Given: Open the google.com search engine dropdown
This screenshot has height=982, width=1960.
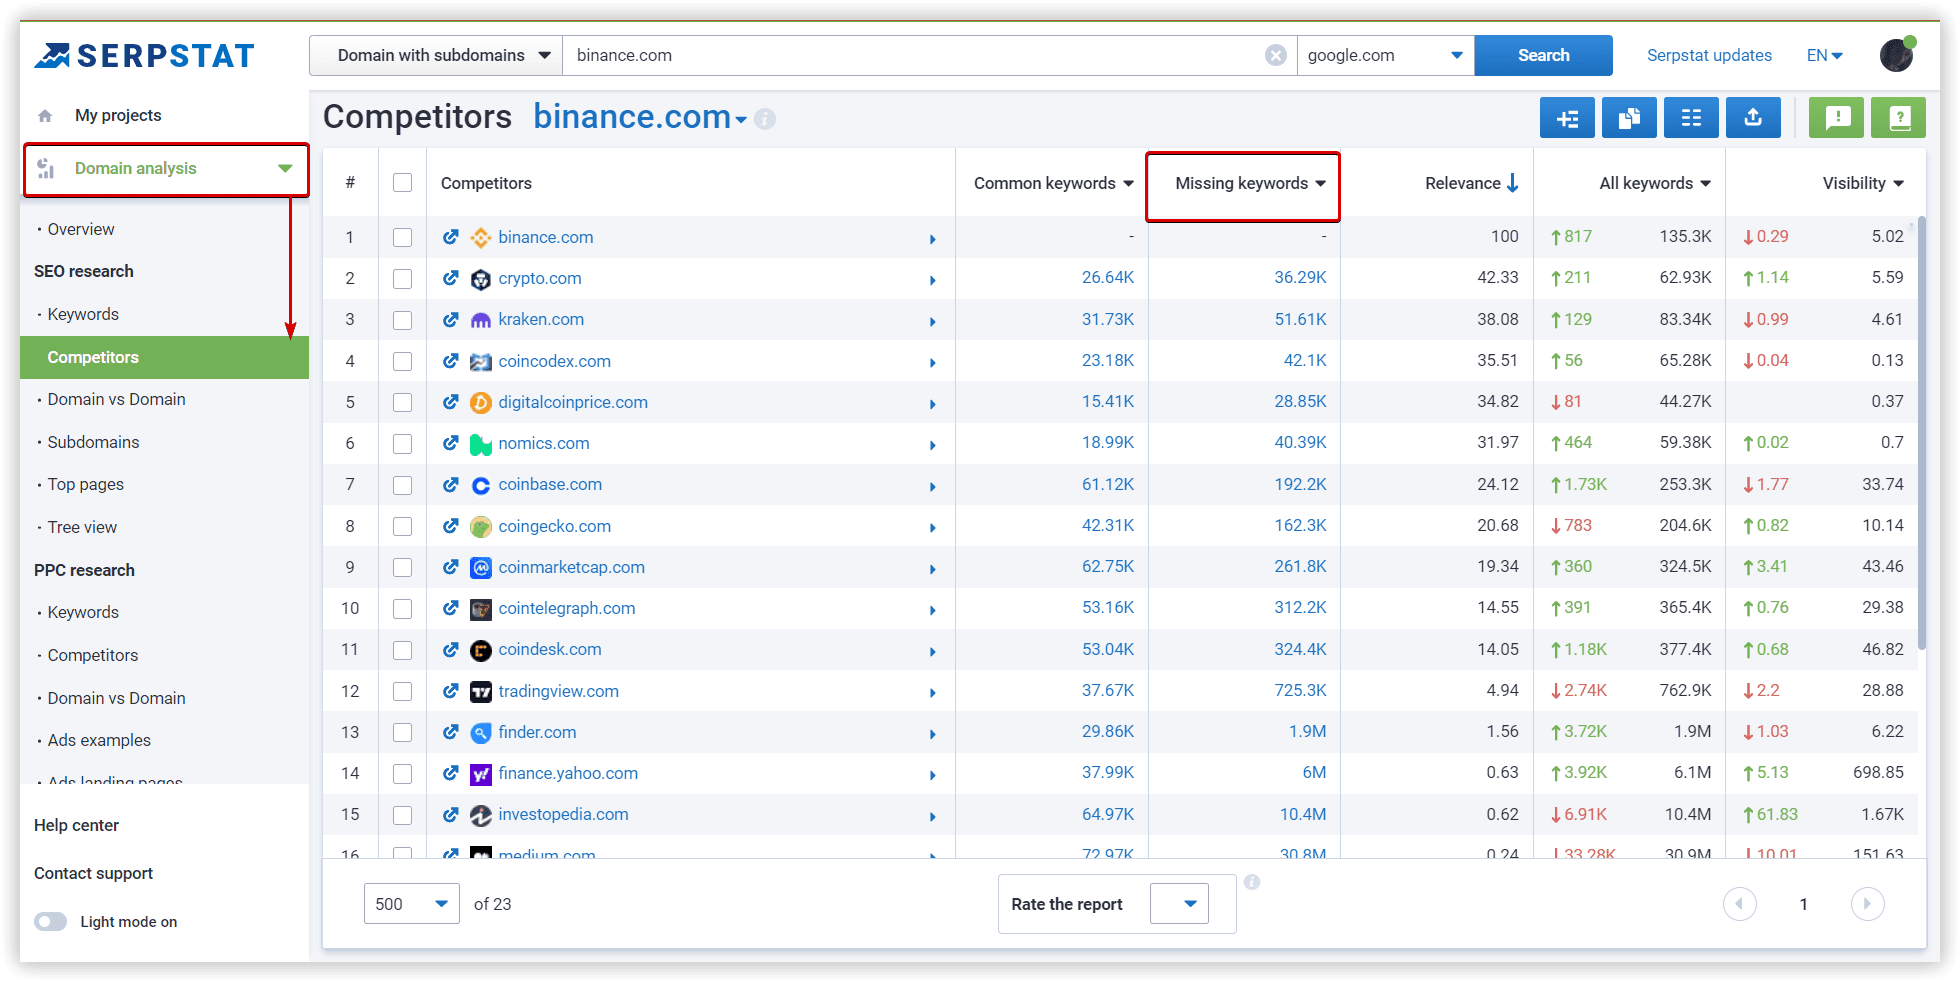Looking at the screenshot, I should click(x=1386, y=55).
